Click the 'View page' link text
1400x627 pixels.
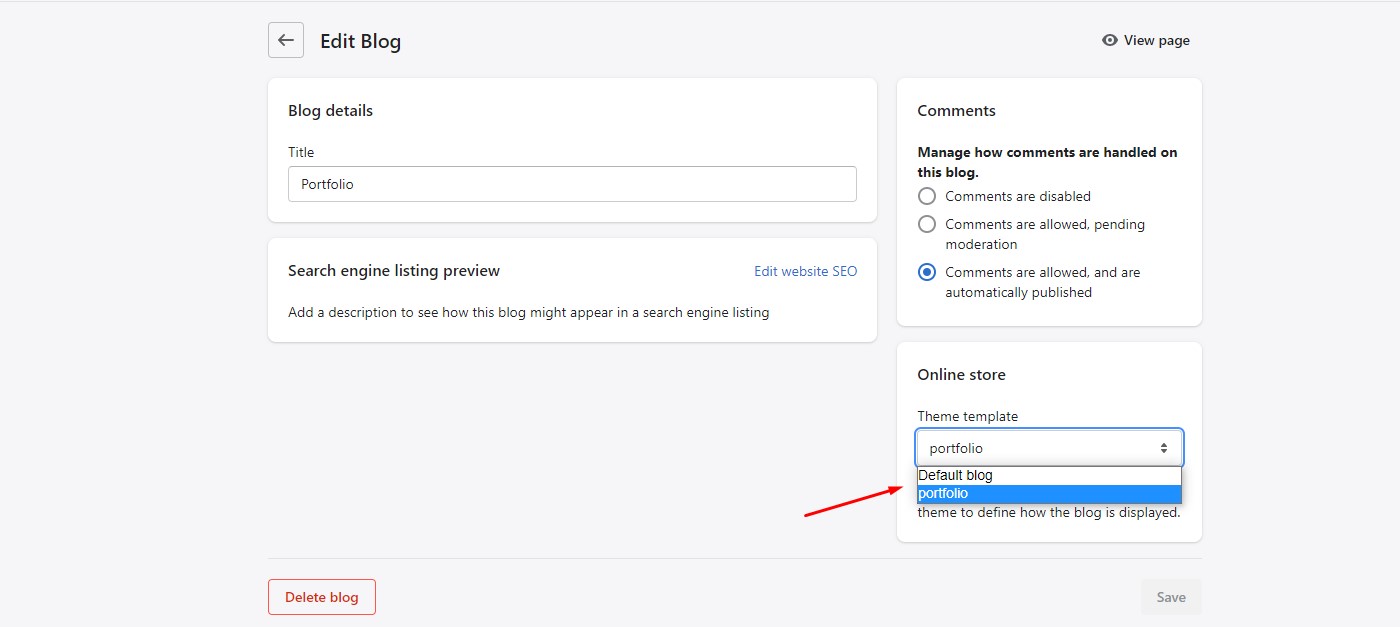[x=1156, y=40]
